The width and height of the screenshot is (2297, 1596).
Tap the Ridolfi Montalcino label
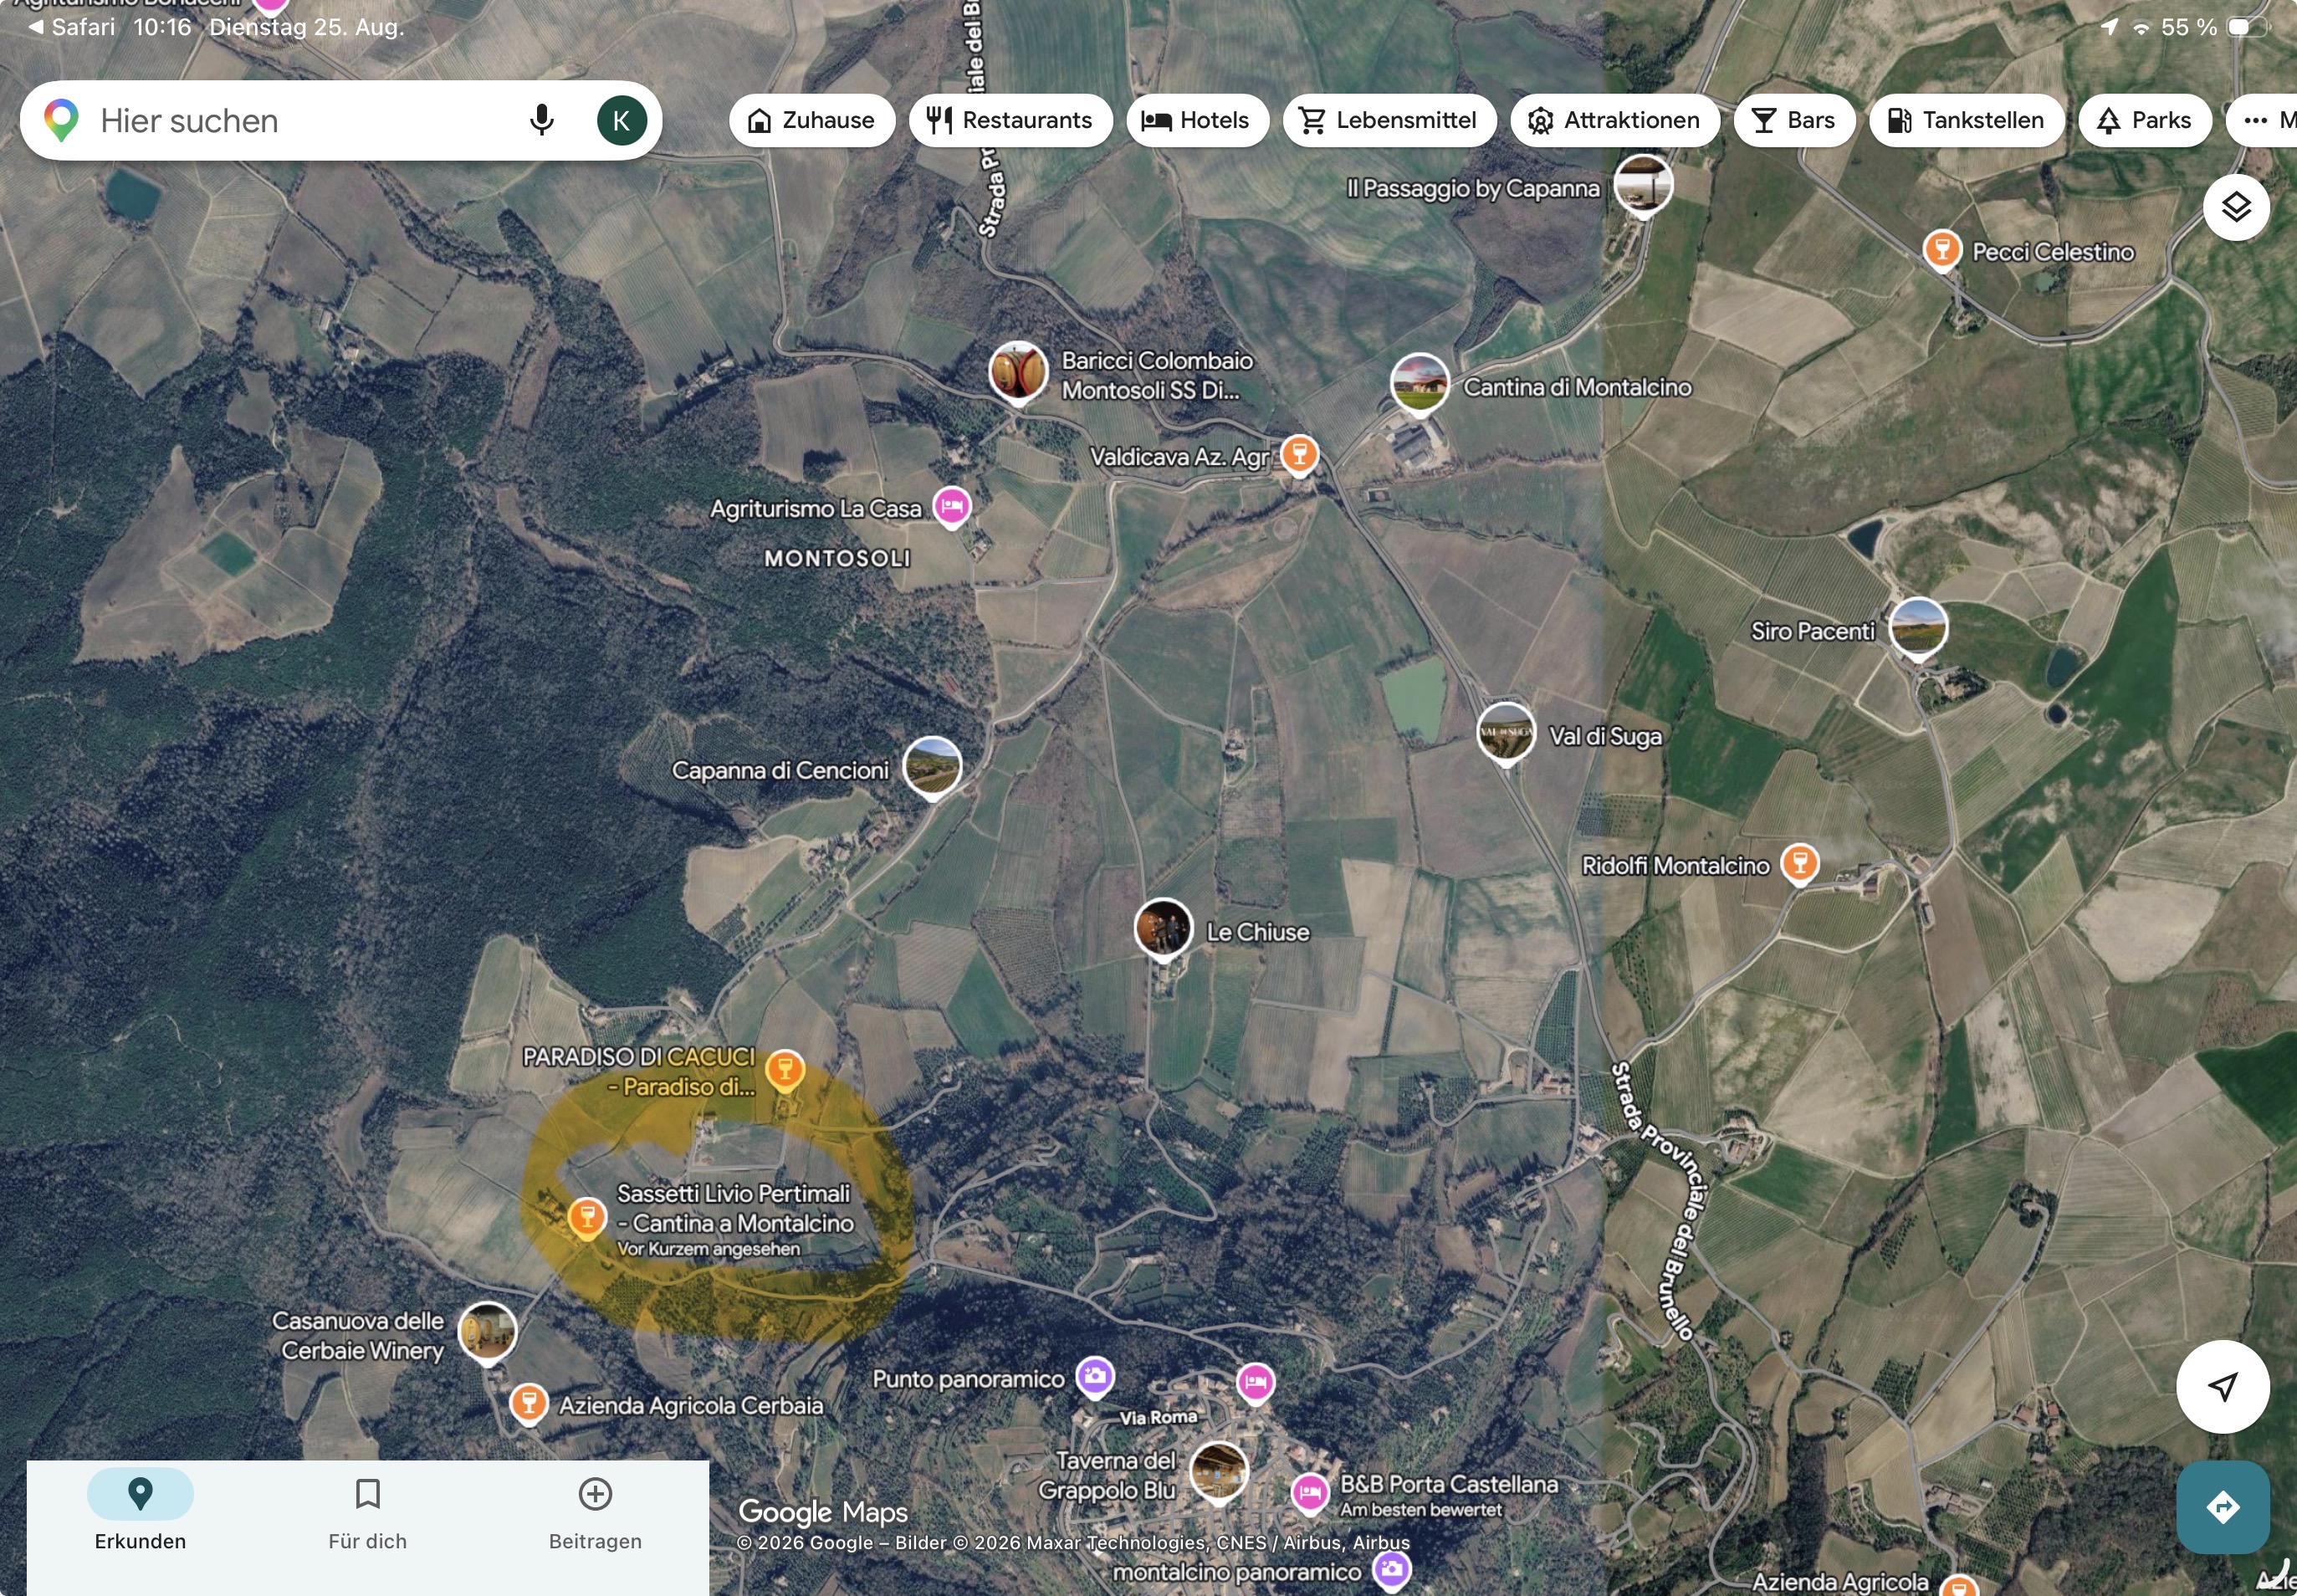[1675, 866]
